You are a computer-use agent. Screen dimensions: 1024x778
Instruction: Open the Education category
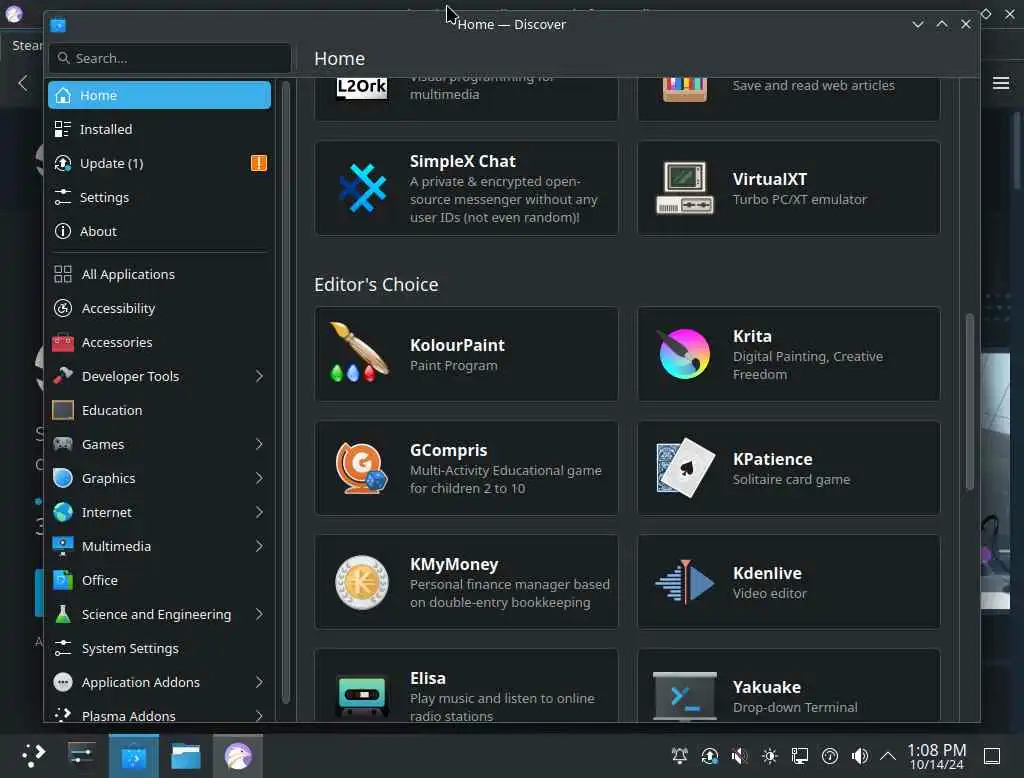point(159,410)
